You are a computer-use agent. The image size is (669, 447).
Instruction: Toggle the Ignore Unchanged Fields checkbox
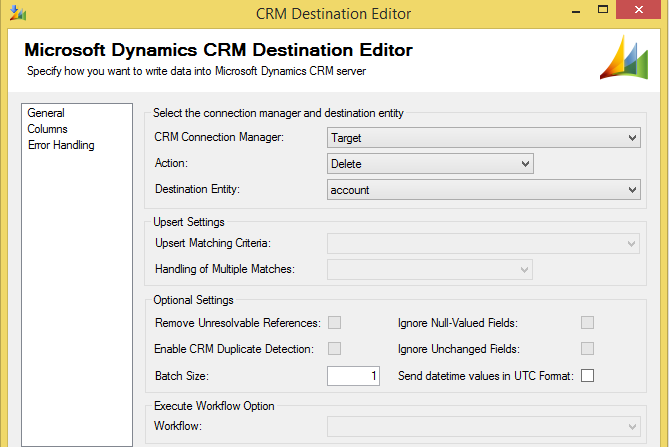588,348
